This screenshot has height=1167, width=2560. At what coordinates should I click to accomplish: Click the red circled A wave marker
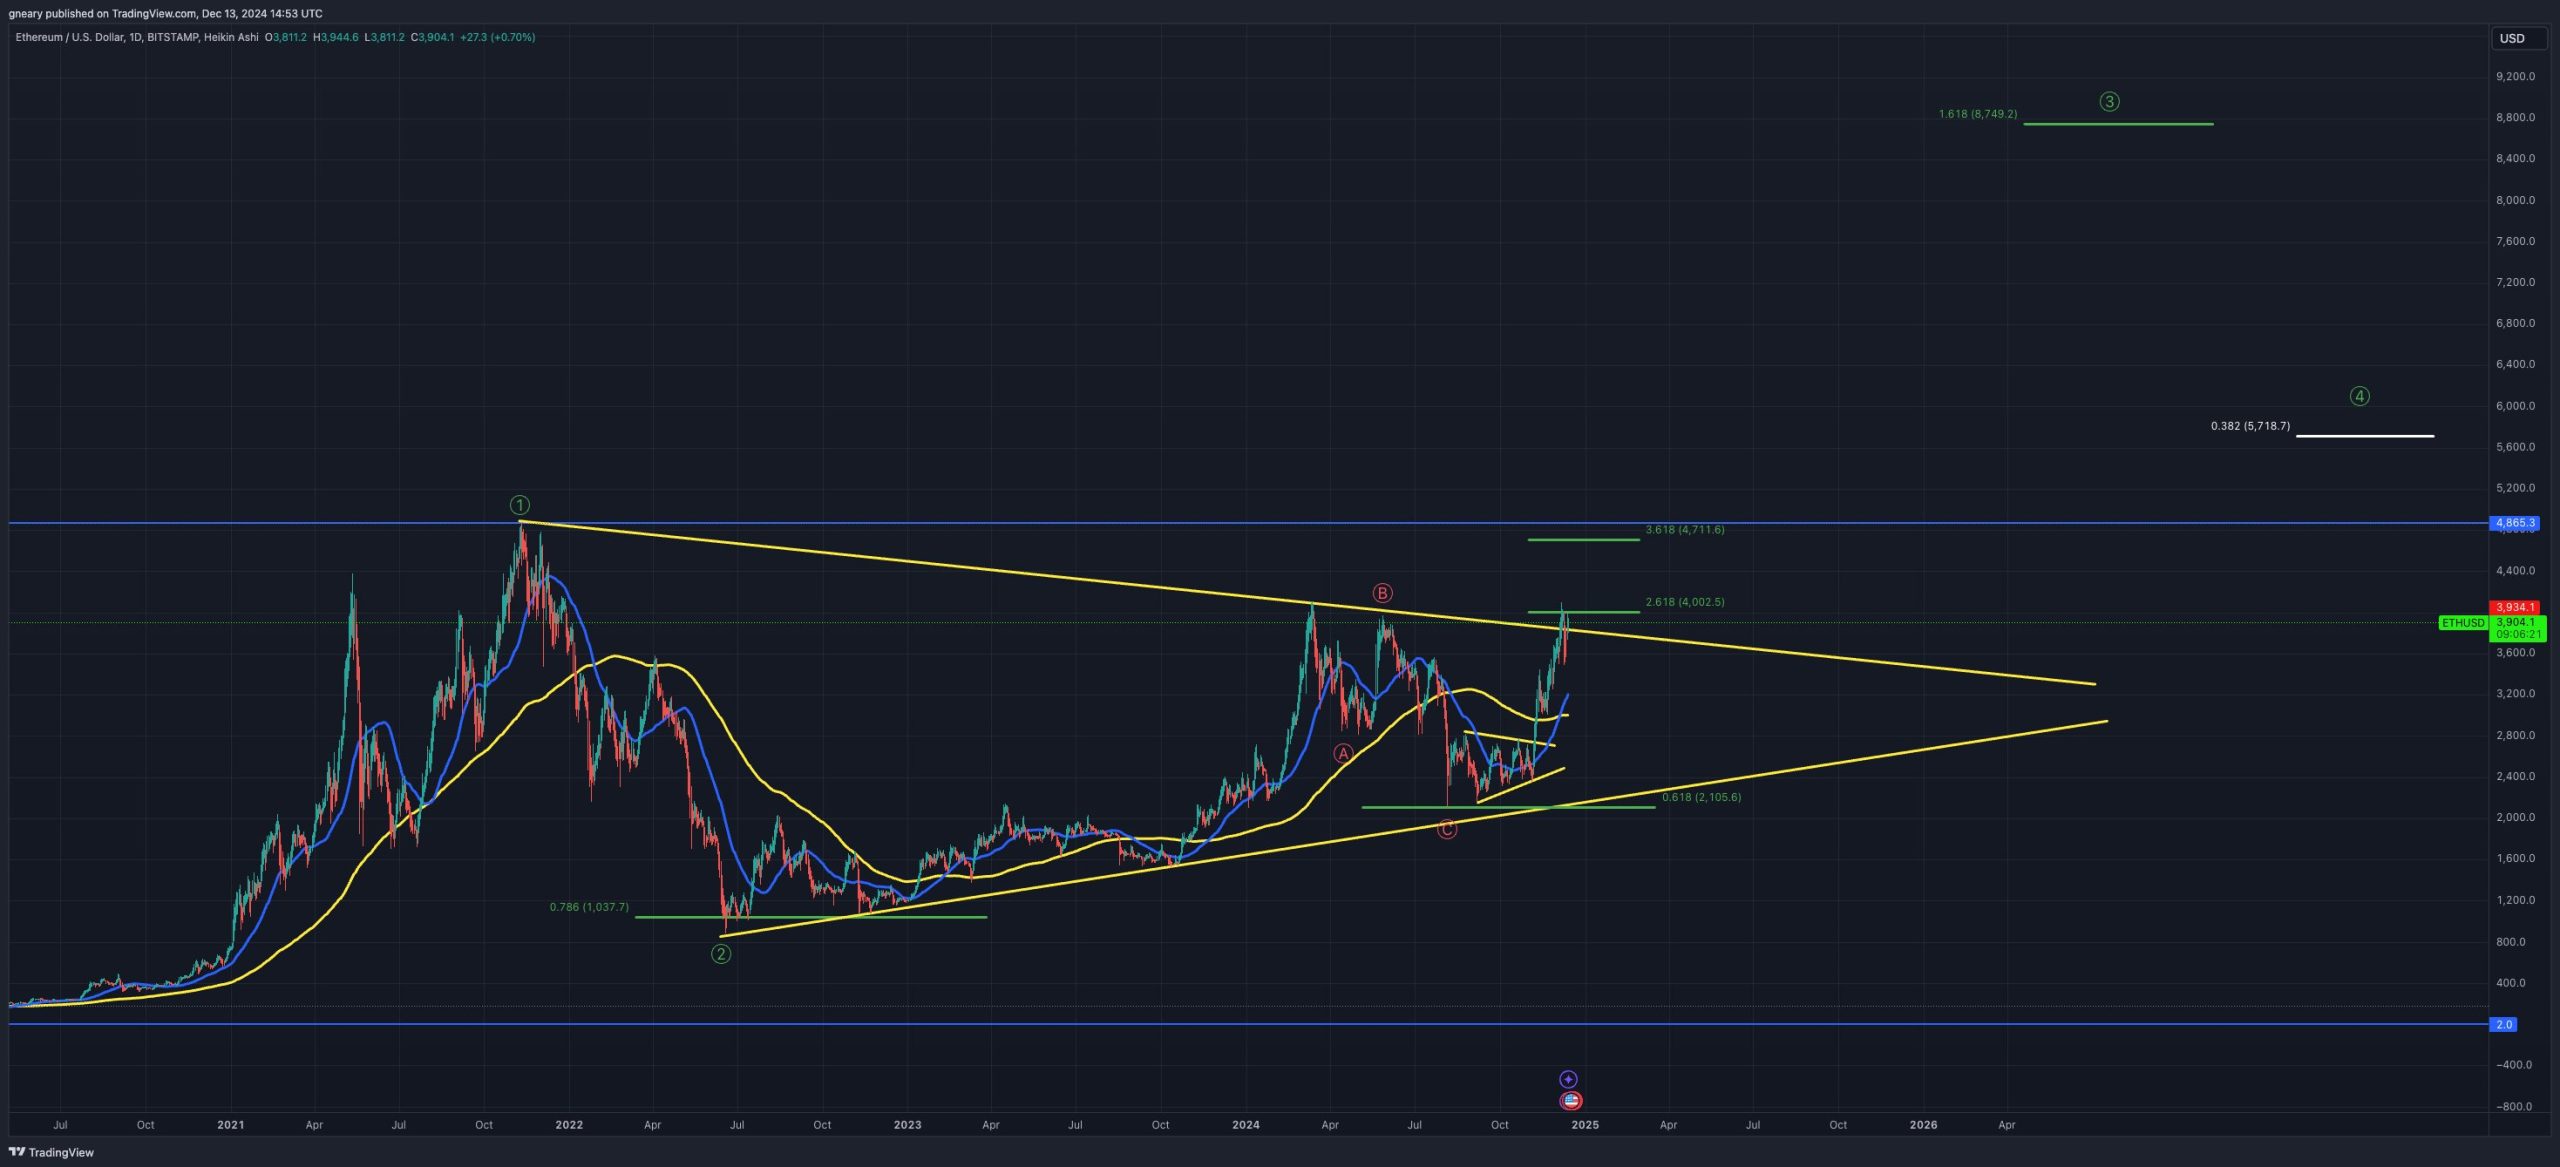tap(1343, 753)
